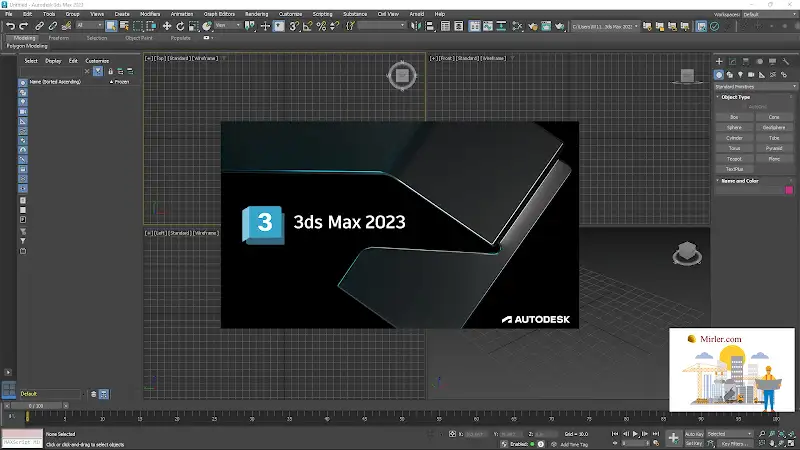Activate the Select and Scale tool

click(x=193, y=26)
